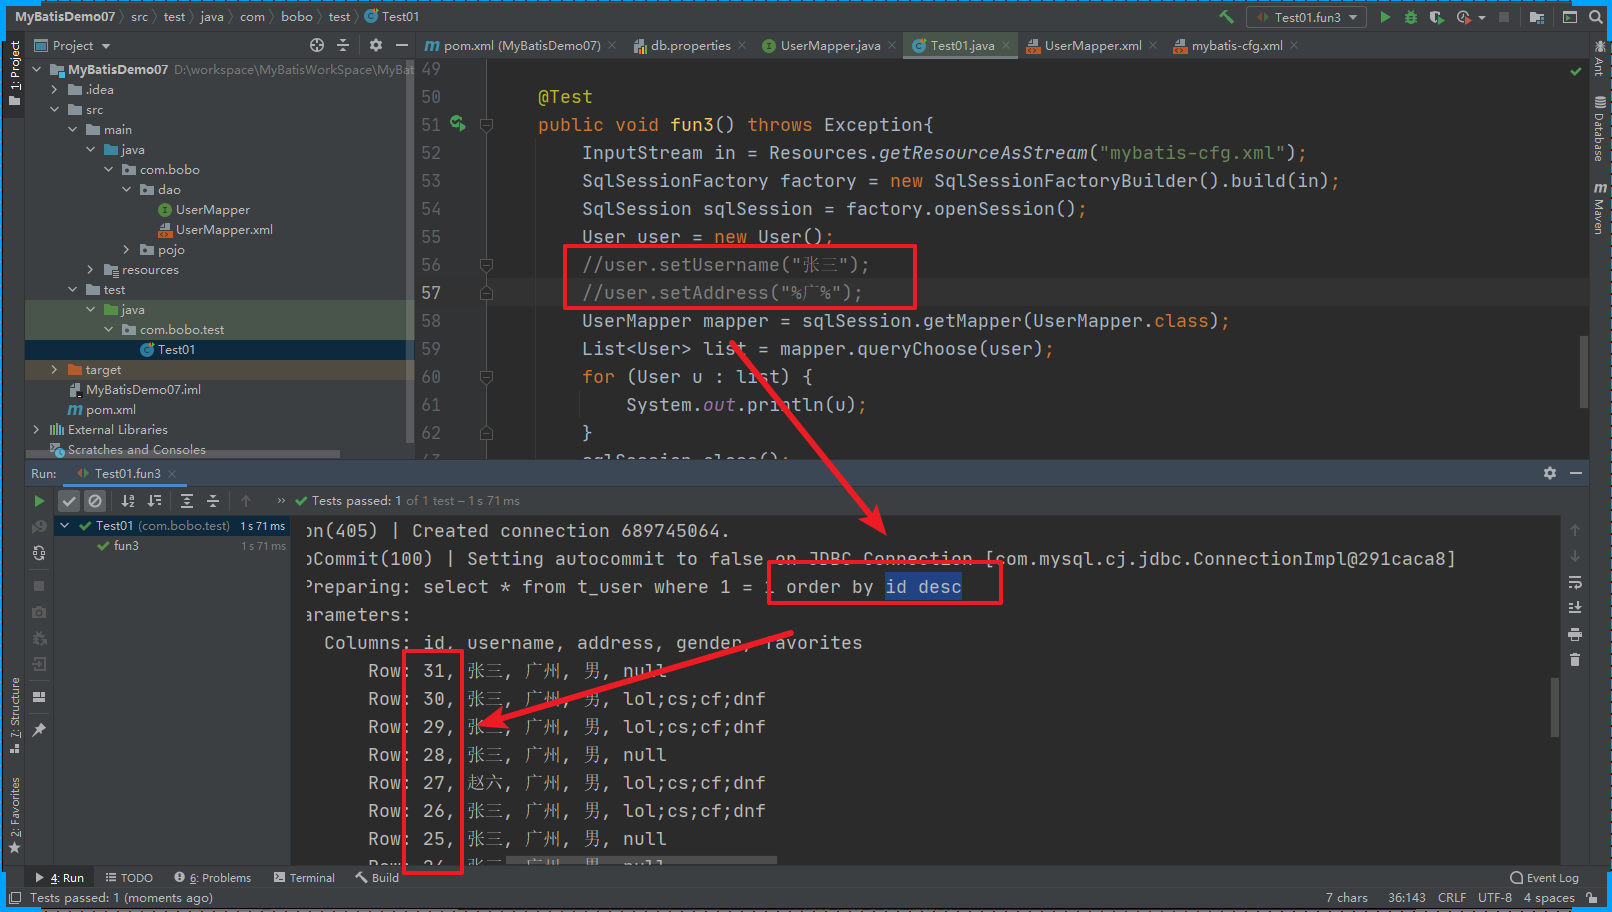Sort tests alphabetically in Run panel
Viewport: 1612px width, 912px height.
pyautogui.click(x=128, y=501)
